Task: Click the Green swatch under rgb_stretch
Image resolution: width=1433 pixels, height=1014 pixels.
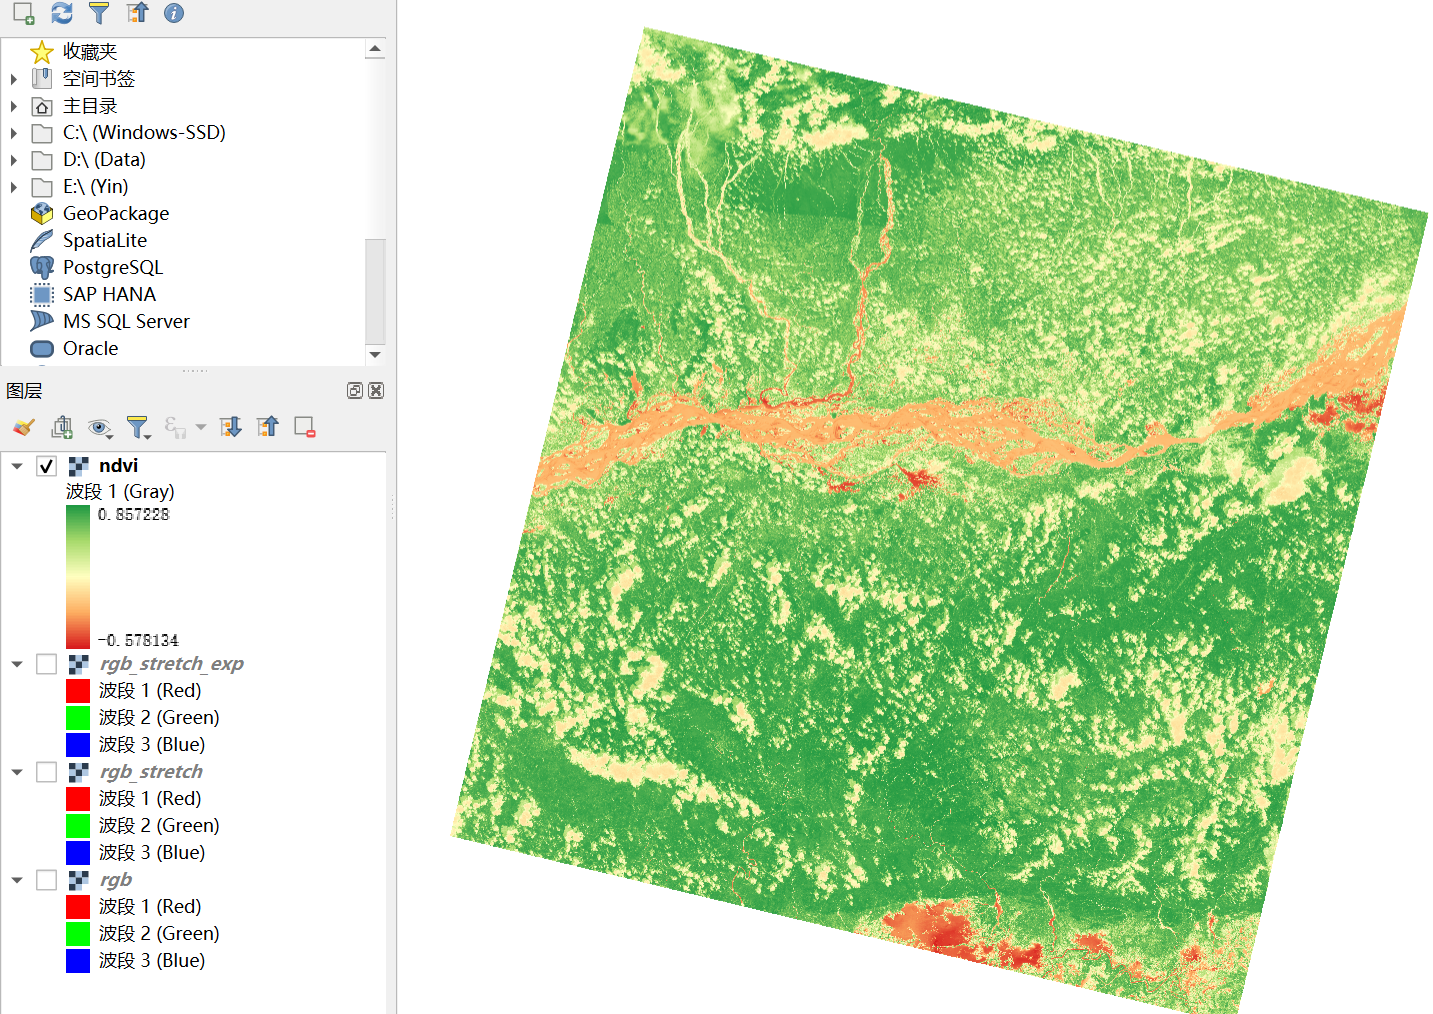Action: [78, 826]
